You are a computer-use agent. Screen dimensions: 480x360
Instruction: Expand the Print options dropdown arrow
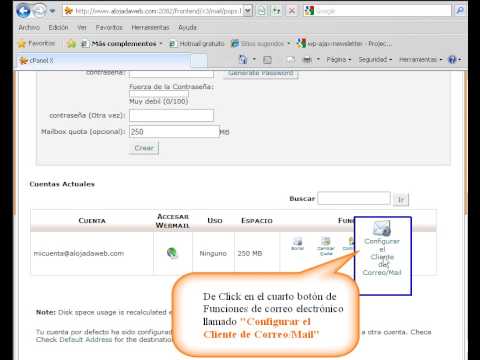pos(318,60)
